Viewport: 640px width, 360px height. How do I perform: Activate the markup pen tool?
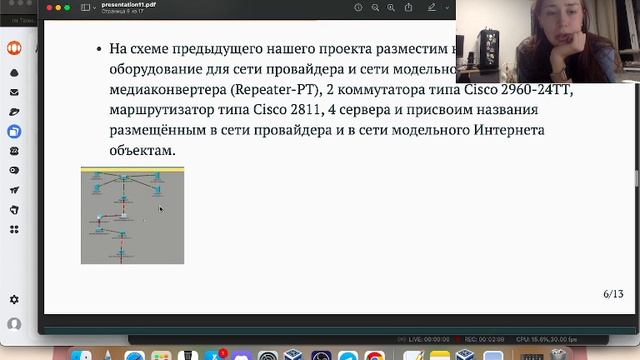[x=432, y=7]
